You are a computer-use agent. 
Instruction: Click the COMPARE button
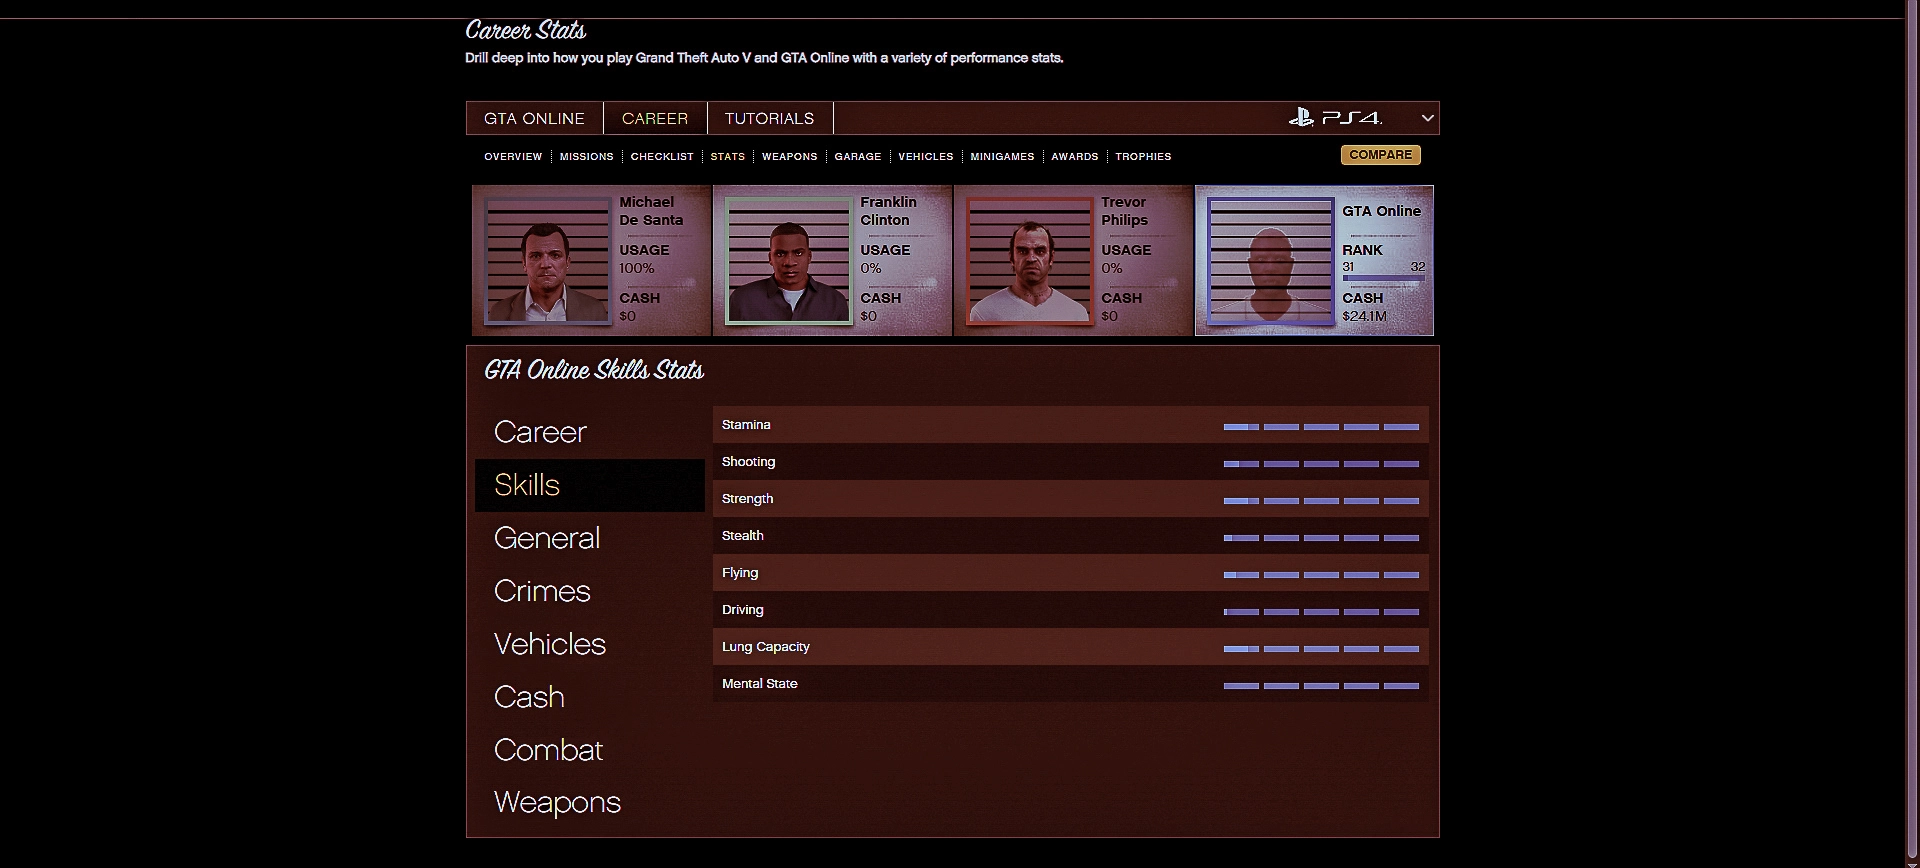tap(1381, 155)
